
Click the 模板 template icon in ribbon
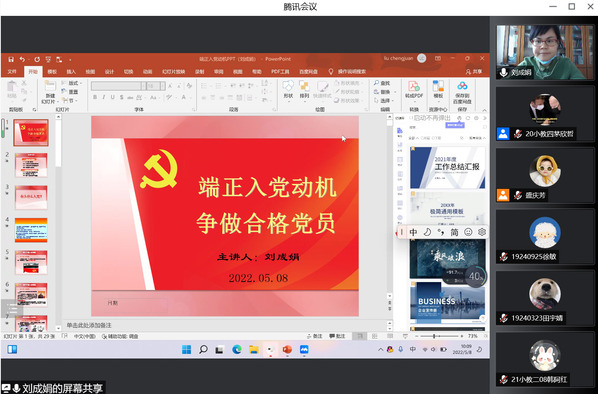pos(438,90)
